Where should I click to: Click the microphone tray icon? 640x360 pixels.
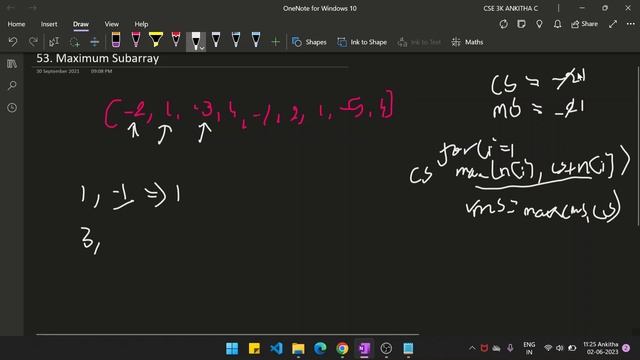click(510, 348)
